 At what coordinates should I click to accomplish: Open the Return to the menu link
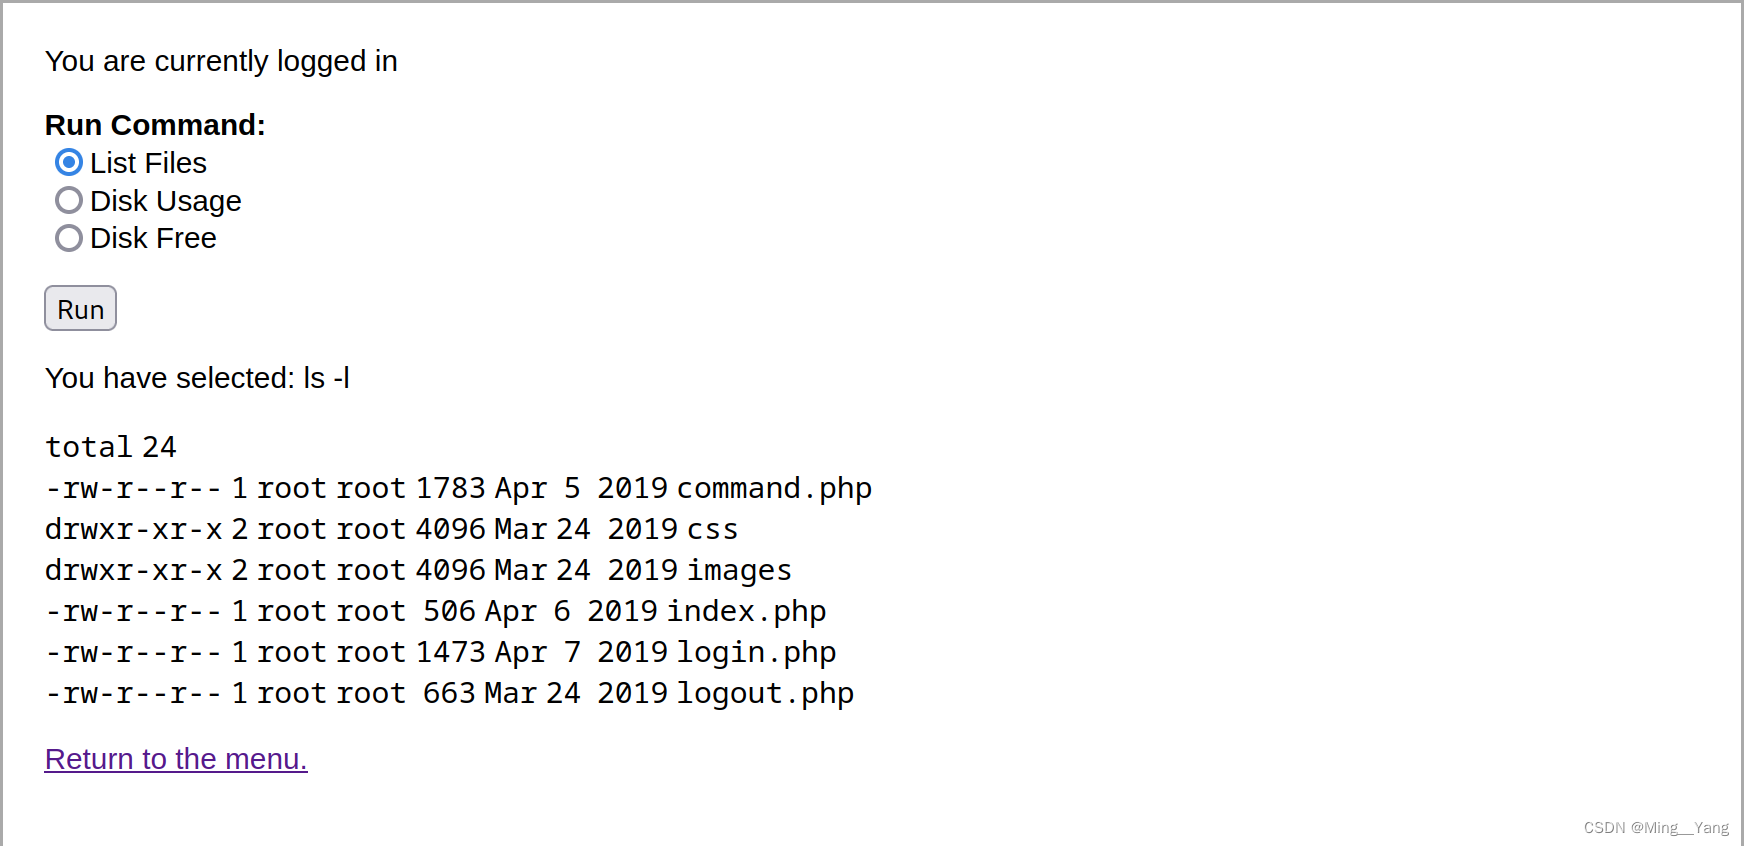click(x=175, y=759)
